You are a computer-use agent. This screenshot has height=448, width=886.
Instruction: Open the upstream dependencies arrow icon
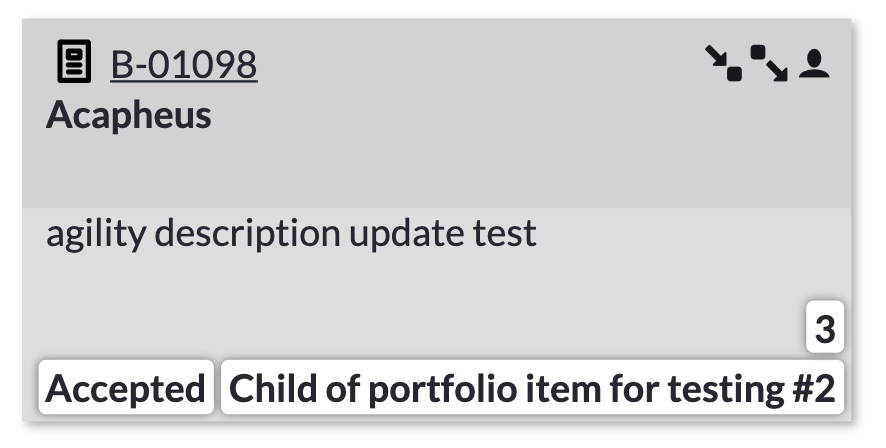click(723, 63)
